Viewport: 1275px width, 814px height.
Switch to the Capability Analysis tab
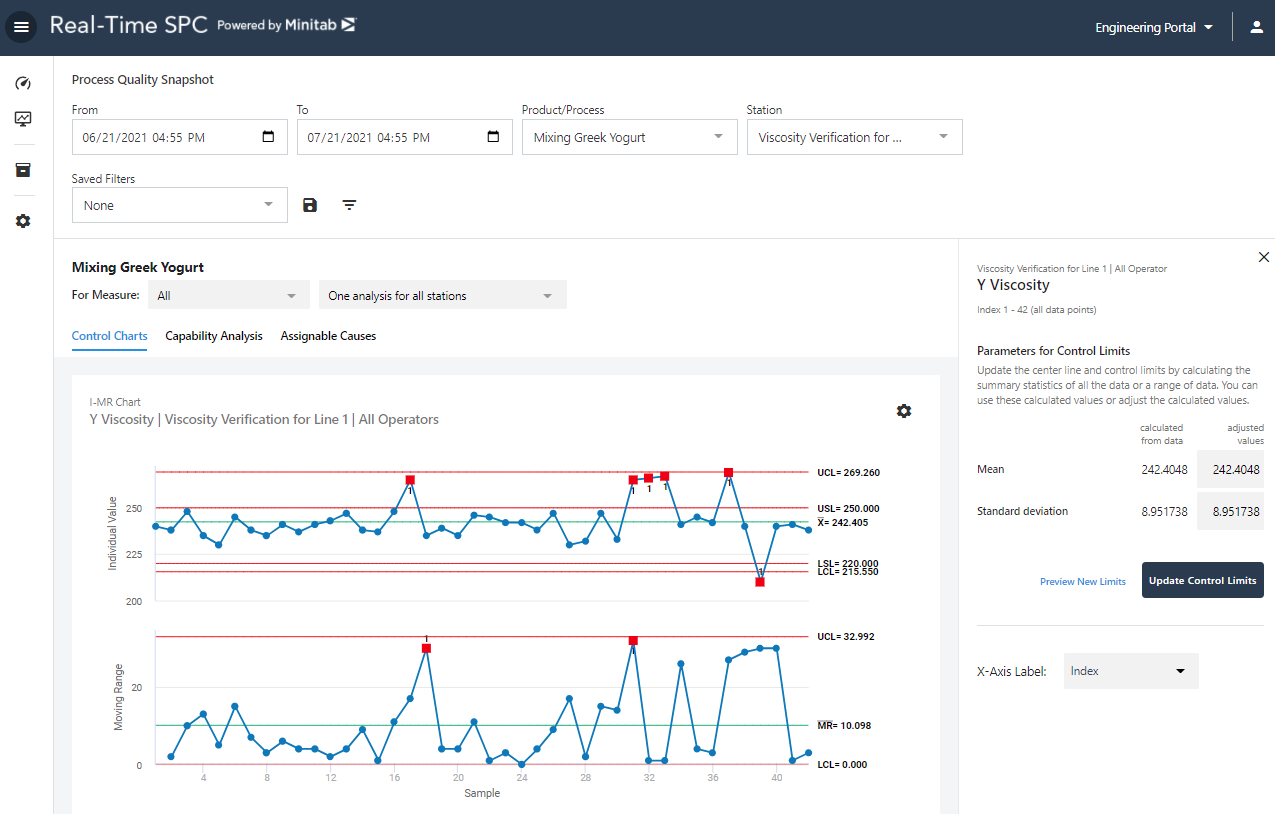214,336
